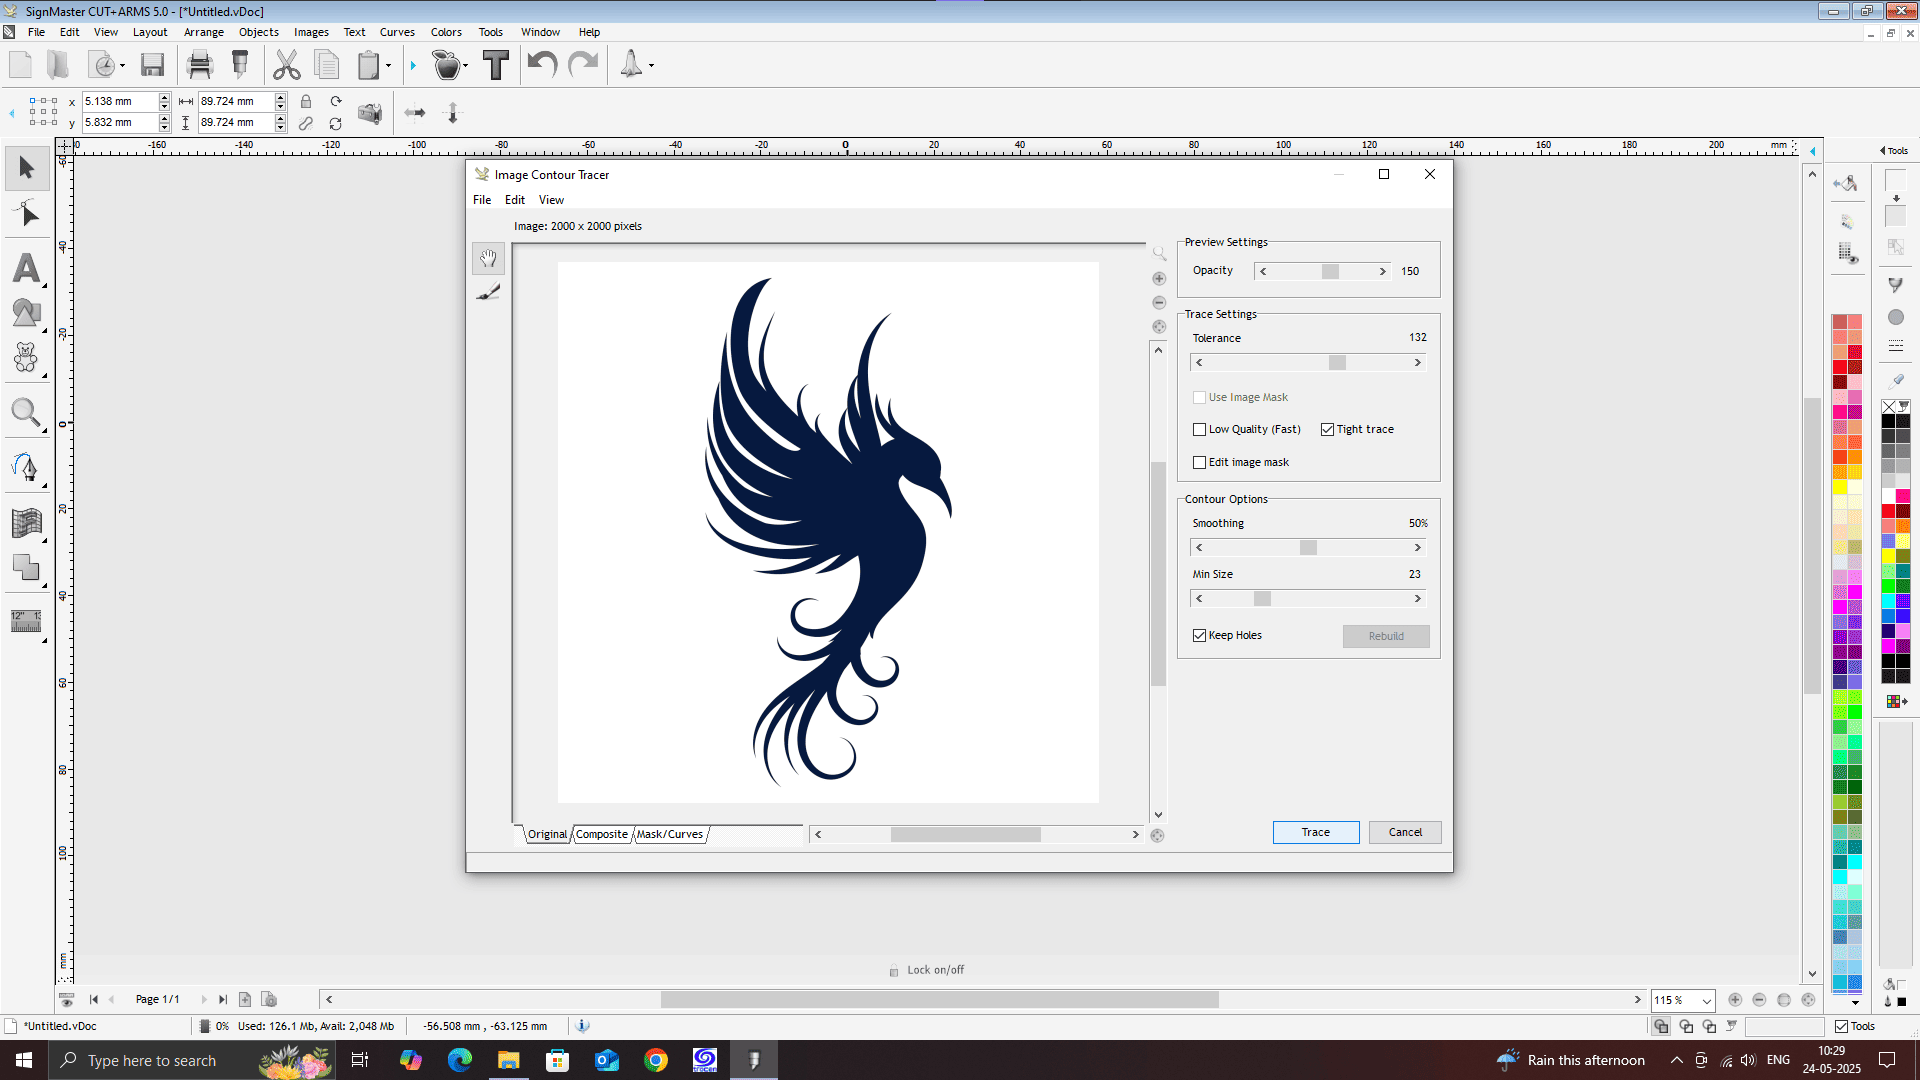Select the hand pan tool in tracer
The image size is (1920, 1080).
point(488,259)
